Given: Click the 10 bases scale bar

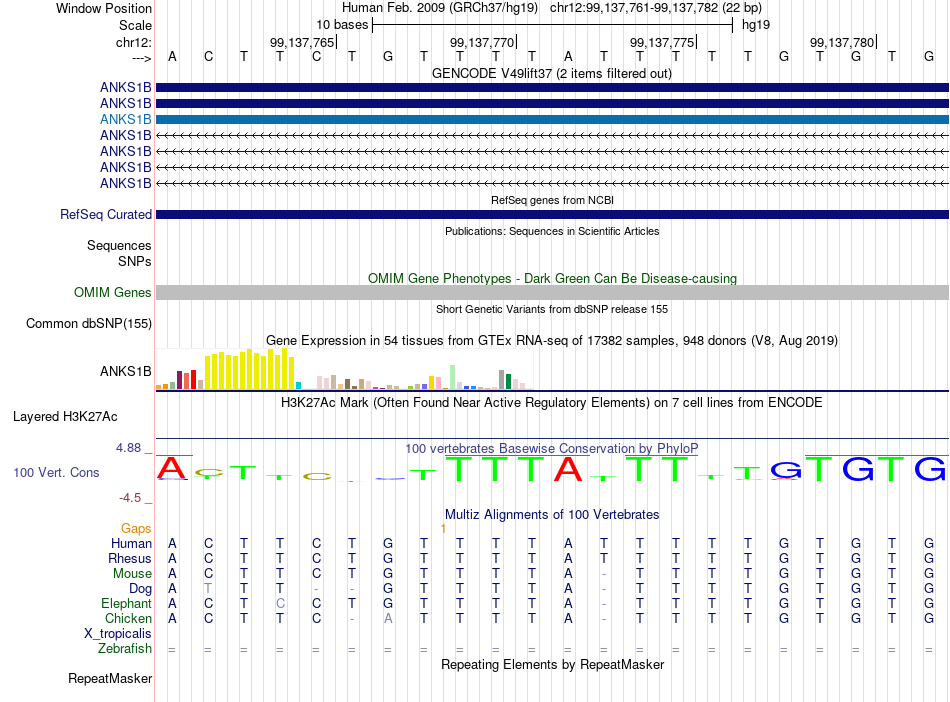Looking at the screenshot, I should (x=553, y=25).
